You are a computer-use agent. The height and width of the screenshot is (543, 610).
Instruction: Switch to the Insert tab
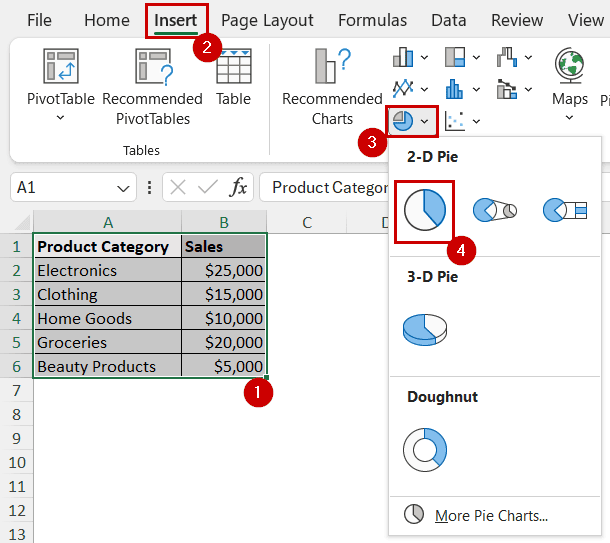tap(176, 20)
